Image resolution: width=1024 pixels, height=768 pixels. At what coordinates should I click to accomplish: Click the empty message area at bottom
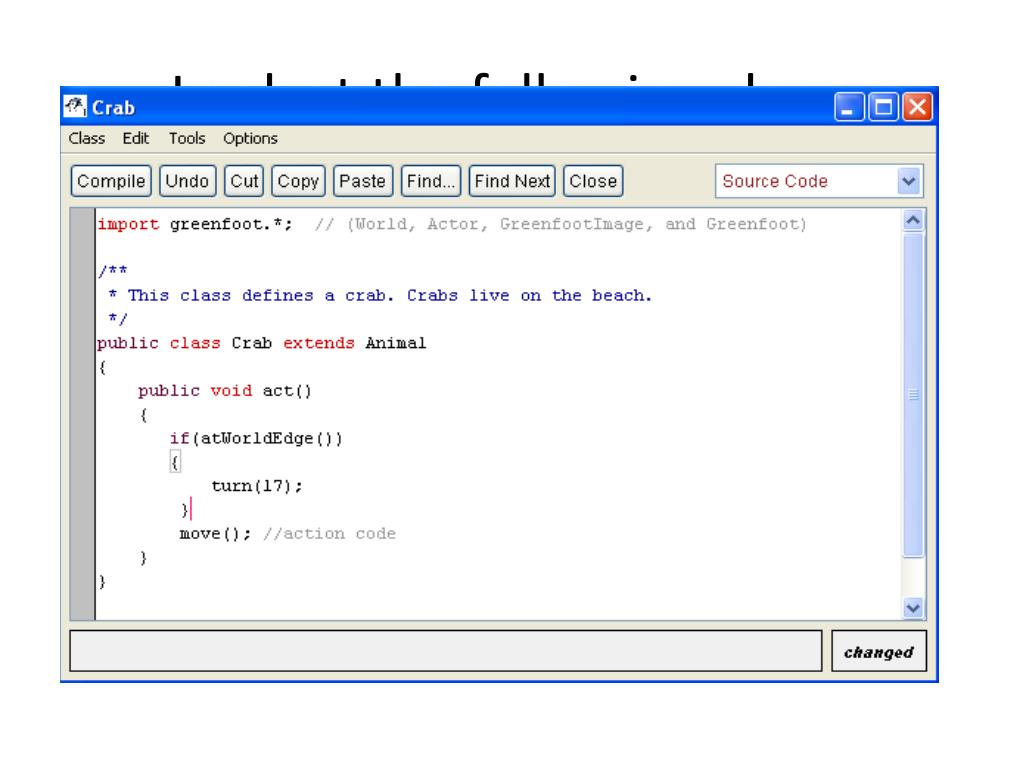[445, 651]
